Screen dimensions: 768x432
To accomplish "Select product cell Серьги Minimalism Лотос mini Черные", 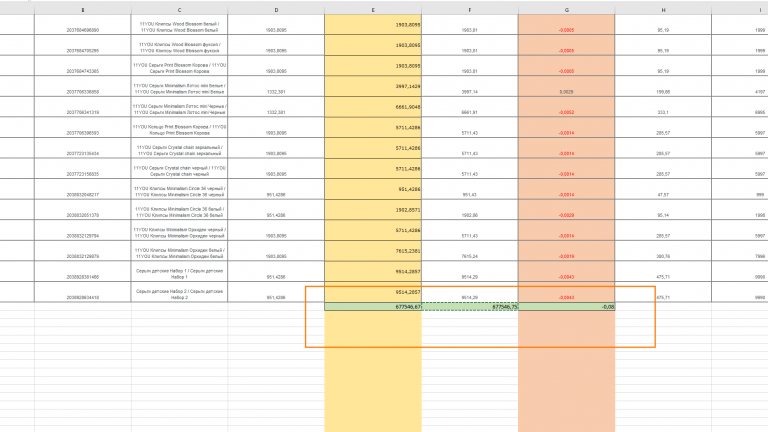I will 179,107.
